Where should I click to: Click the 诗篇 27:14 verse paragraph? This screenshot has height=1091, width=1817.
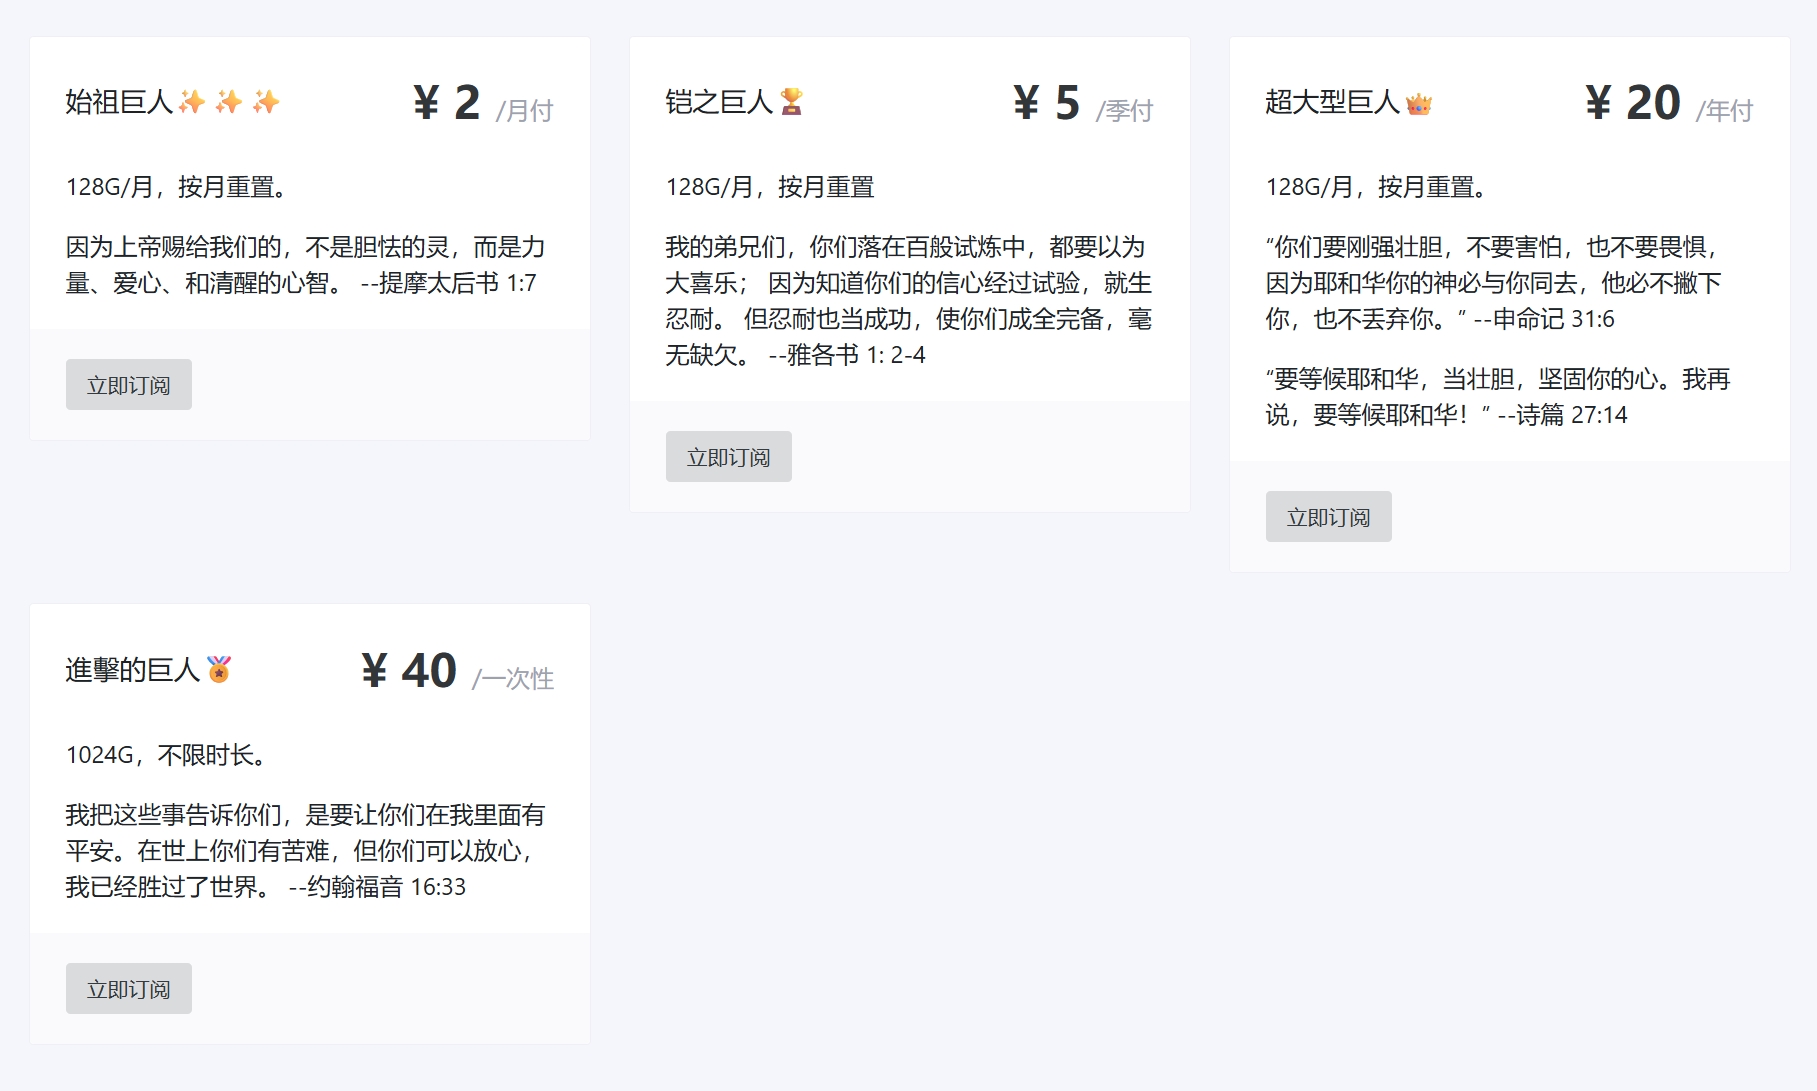coord(1497,397)
